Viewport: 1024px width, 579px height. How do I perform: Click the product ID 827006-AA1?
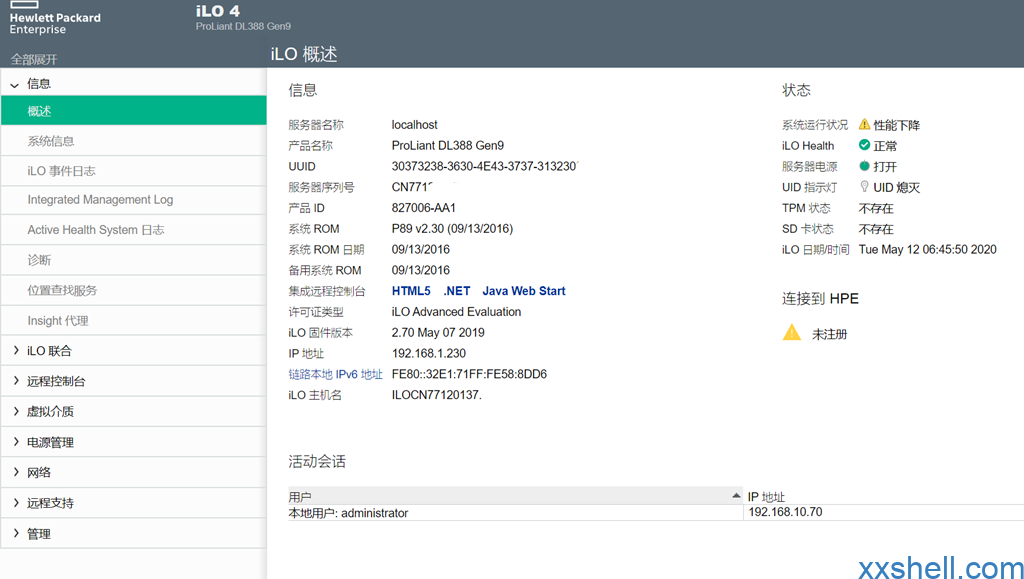tap(424, 208)
